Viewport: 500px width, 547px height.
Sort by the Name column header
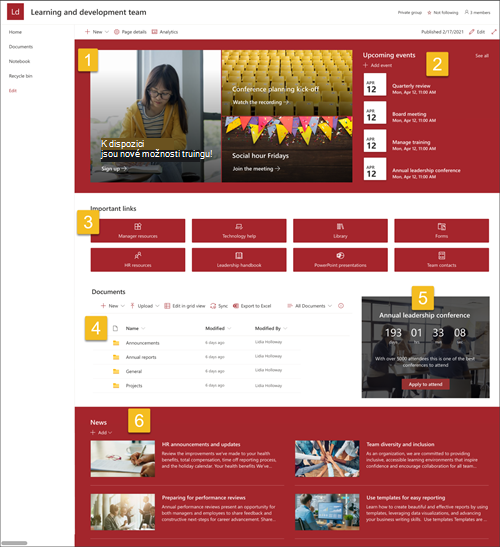[135, 328]
